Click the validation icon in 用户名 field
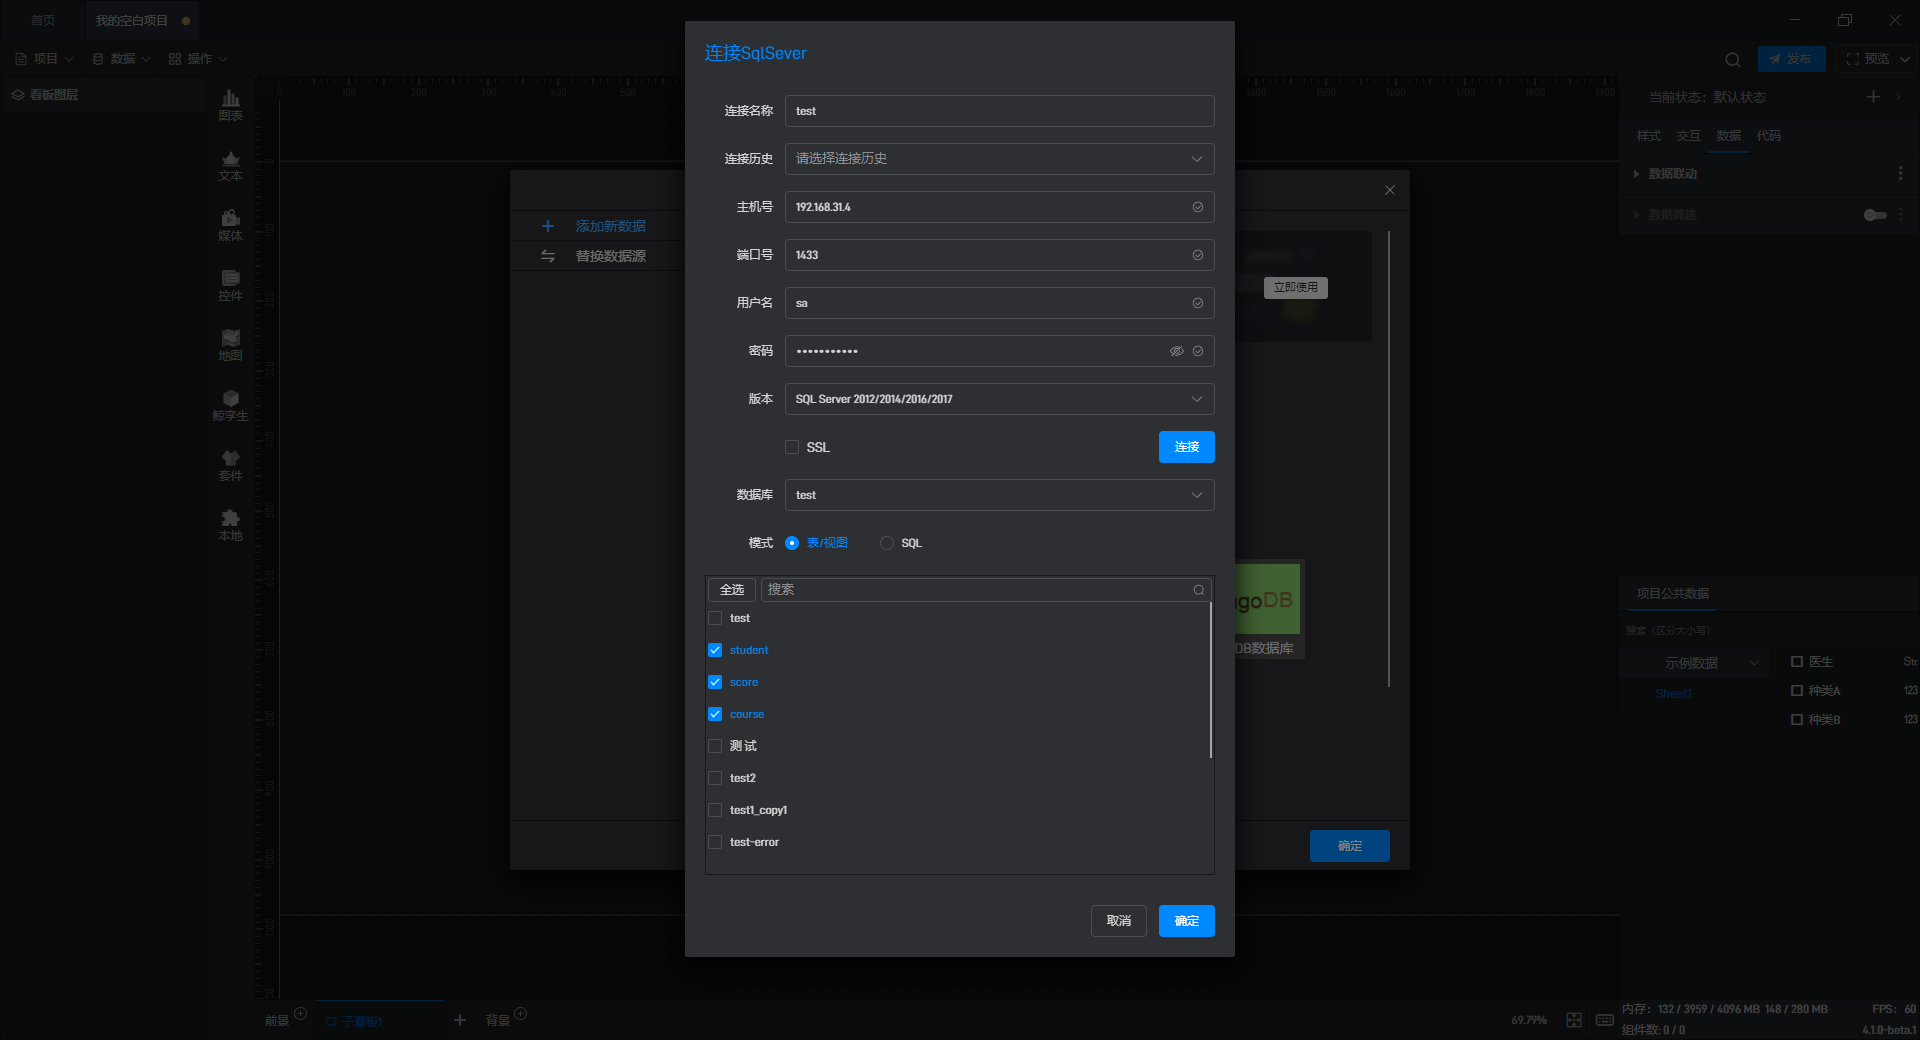 (x=1198, y=303)
